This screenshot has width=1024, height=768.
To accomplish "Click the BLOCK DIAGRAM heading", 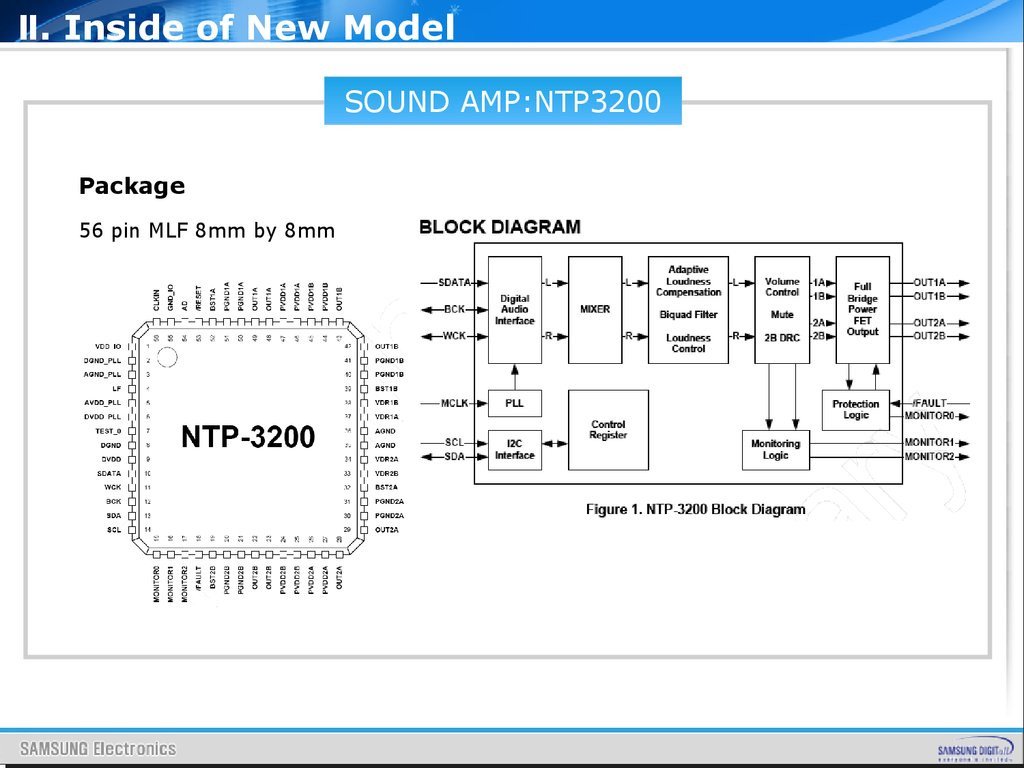I will (499, 227).
